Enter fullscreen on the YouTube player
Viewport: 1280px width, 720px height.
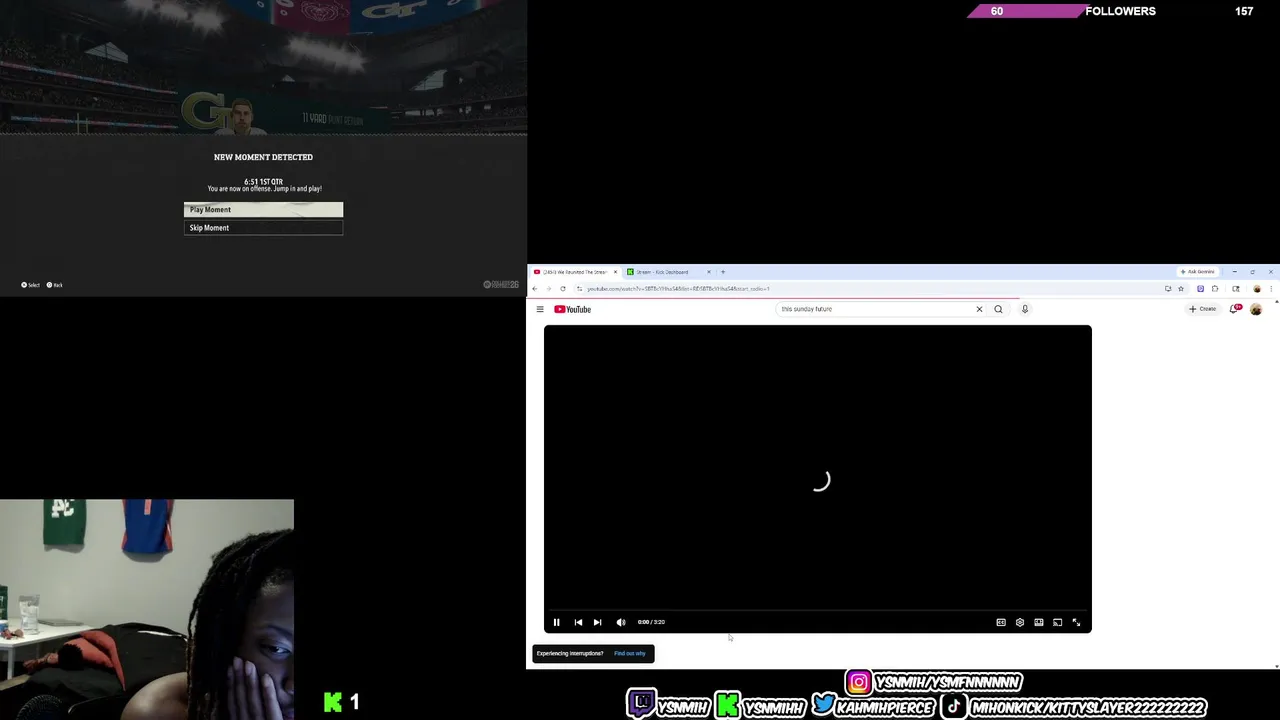(1077, 622)
